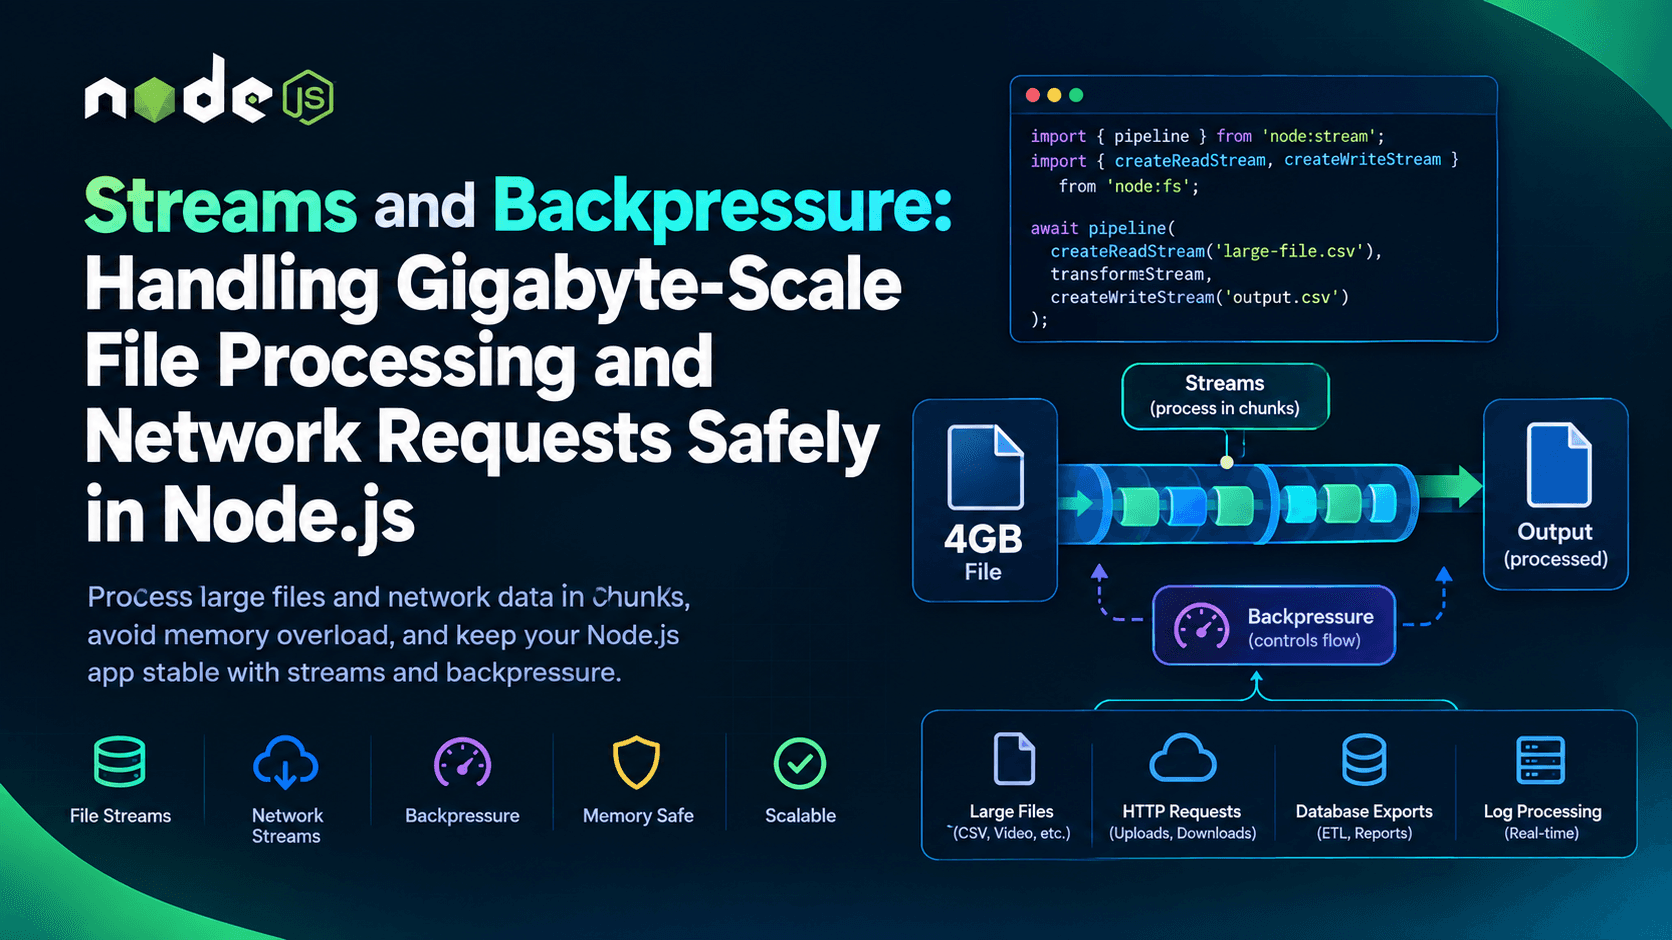The width and height of the screenshot is (1672, 940).
Task: Click the Memory Safe shield icon
Action: point(637,763)
